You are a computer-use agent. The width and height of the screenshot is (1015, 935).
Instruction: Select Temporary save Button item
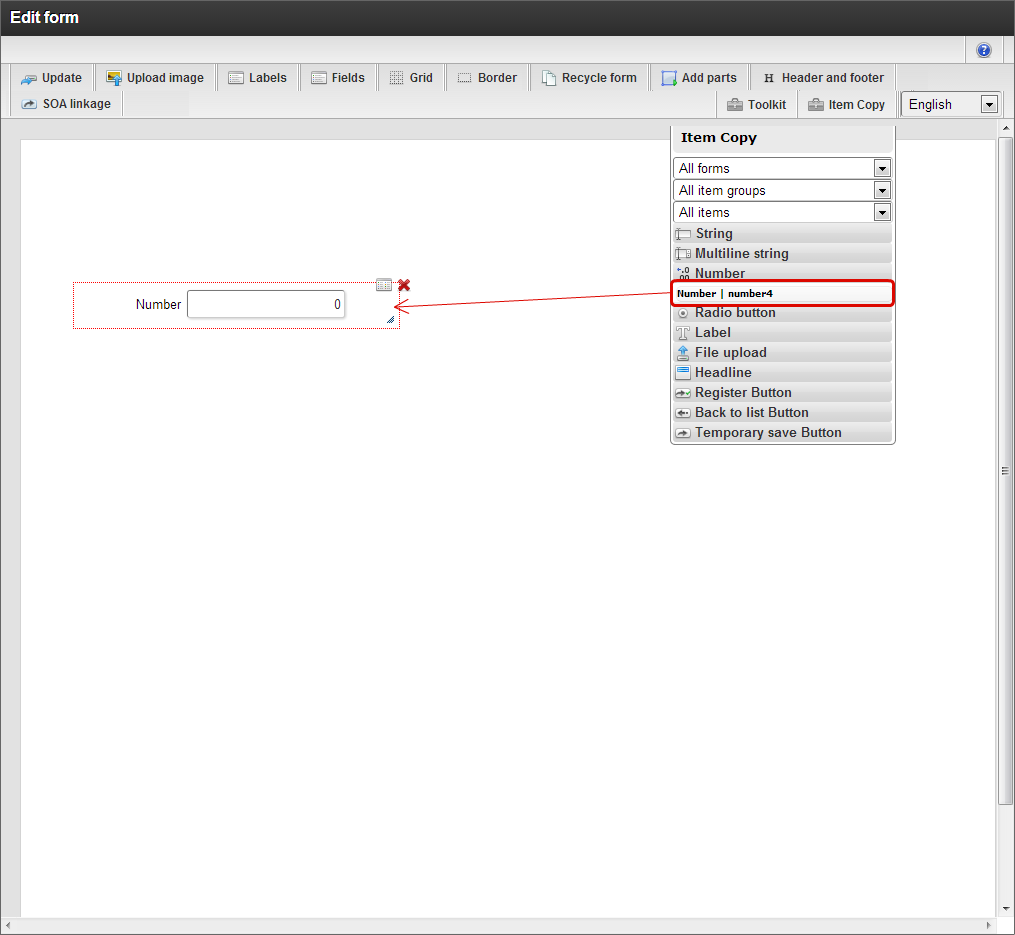pos(782,433)
